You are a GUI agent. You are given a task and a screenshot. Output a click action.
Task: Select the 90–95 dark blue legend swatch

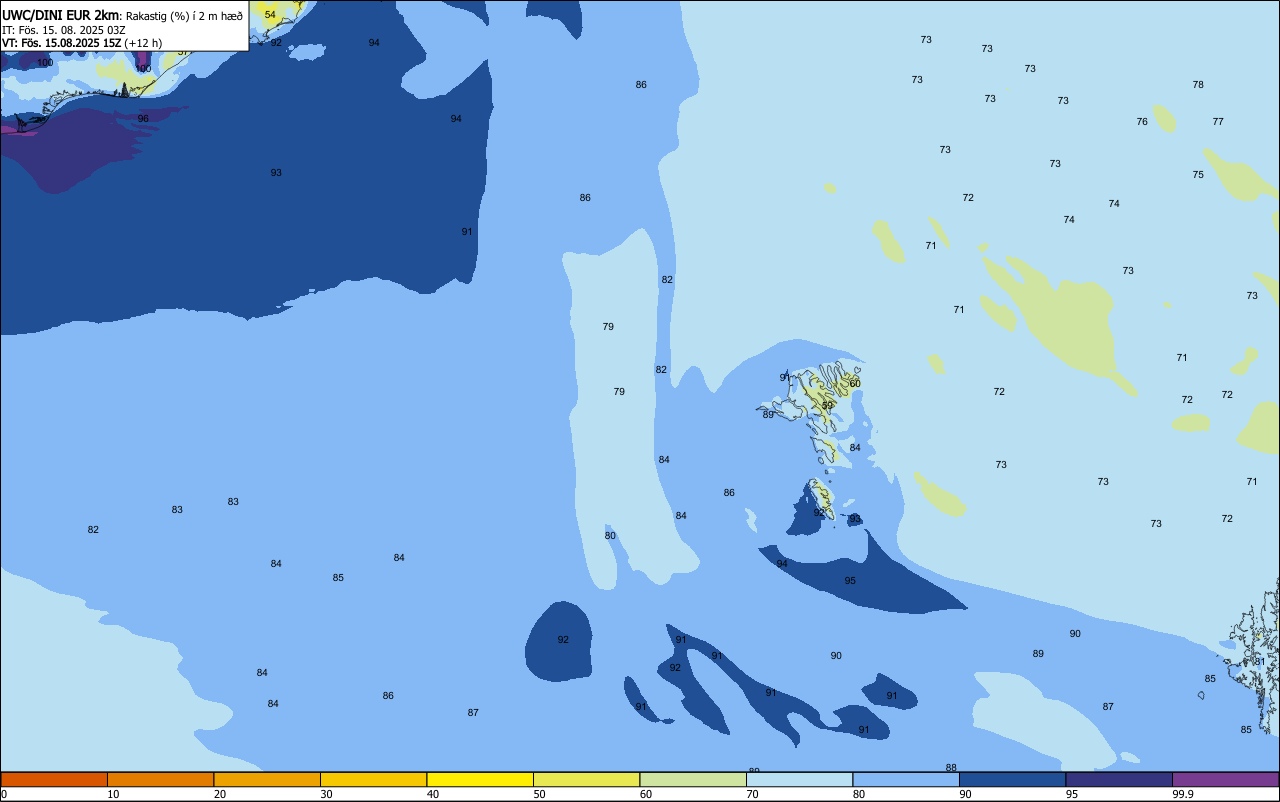click(1012, 779)
